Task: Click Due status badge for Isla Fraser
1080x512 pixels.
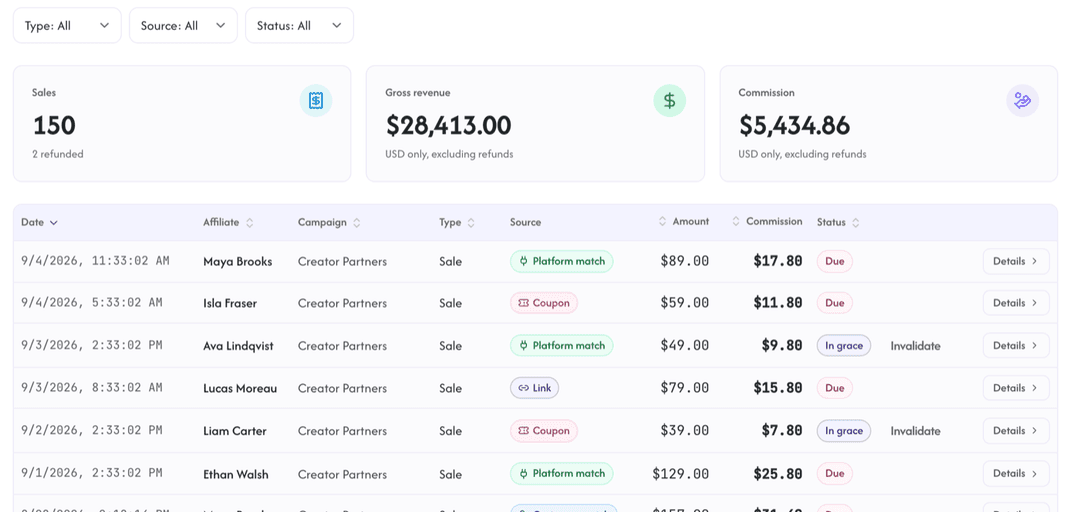Action: point(834,303)
